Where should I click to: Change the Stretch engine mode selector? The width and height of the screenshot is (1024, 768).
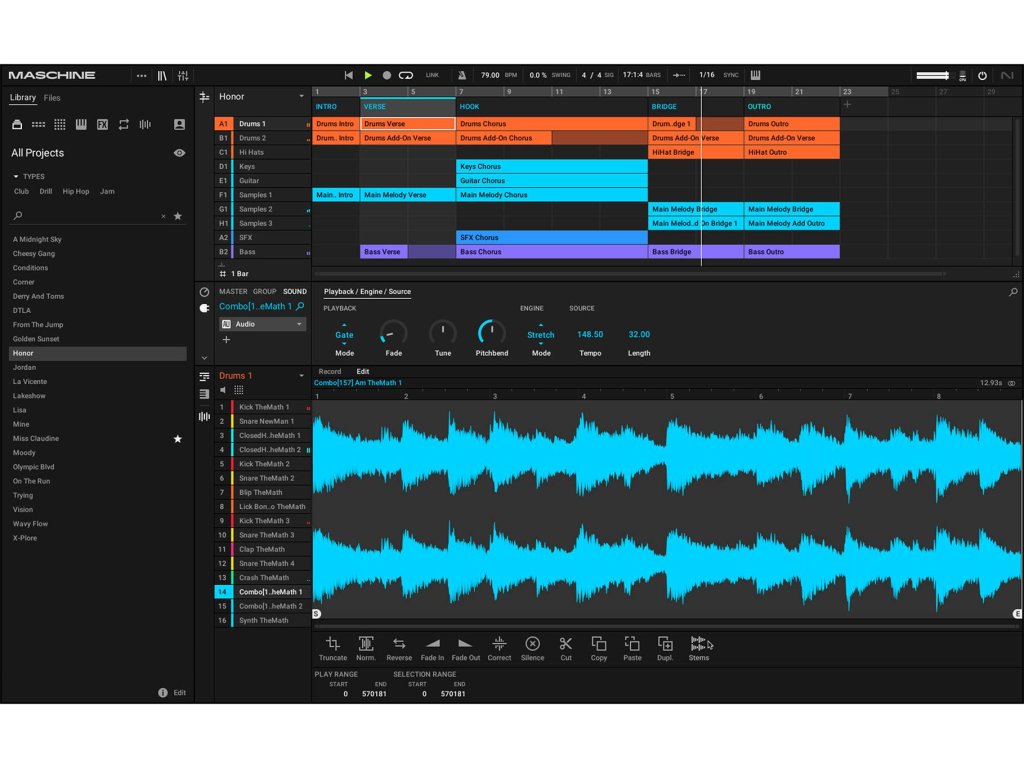click(x=541, y=334)
